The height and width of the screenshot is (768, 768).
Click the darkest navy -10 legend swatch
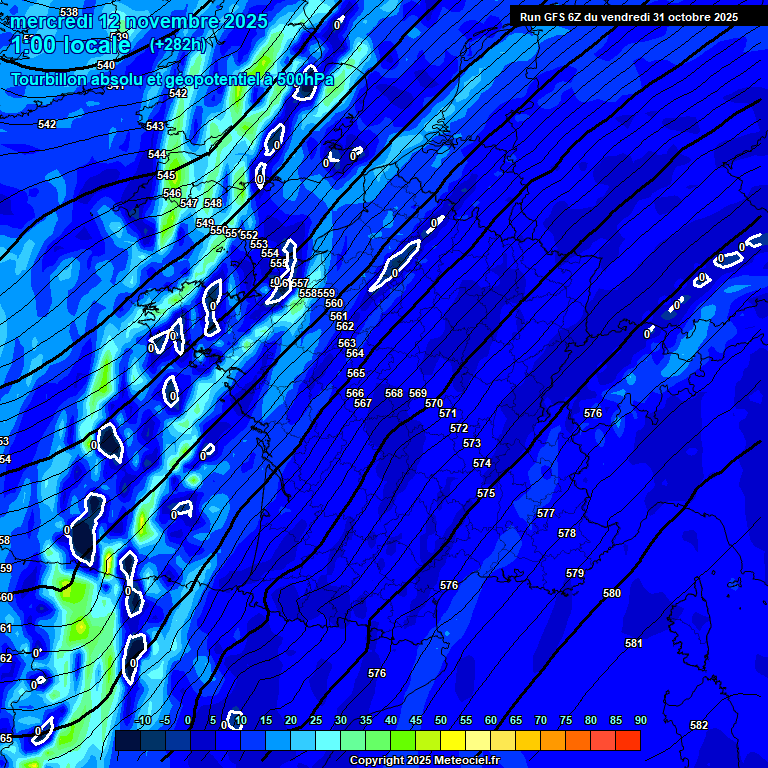[128, 741]
